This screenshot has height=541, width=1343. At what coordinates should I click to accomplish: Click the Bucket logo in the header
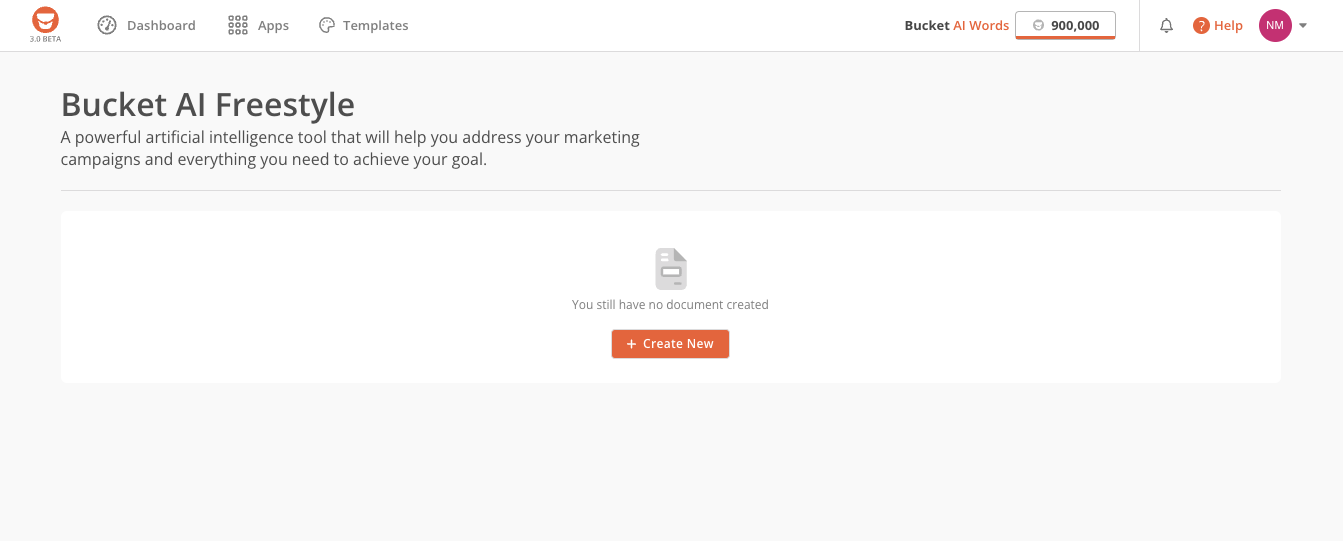[45, 22]
